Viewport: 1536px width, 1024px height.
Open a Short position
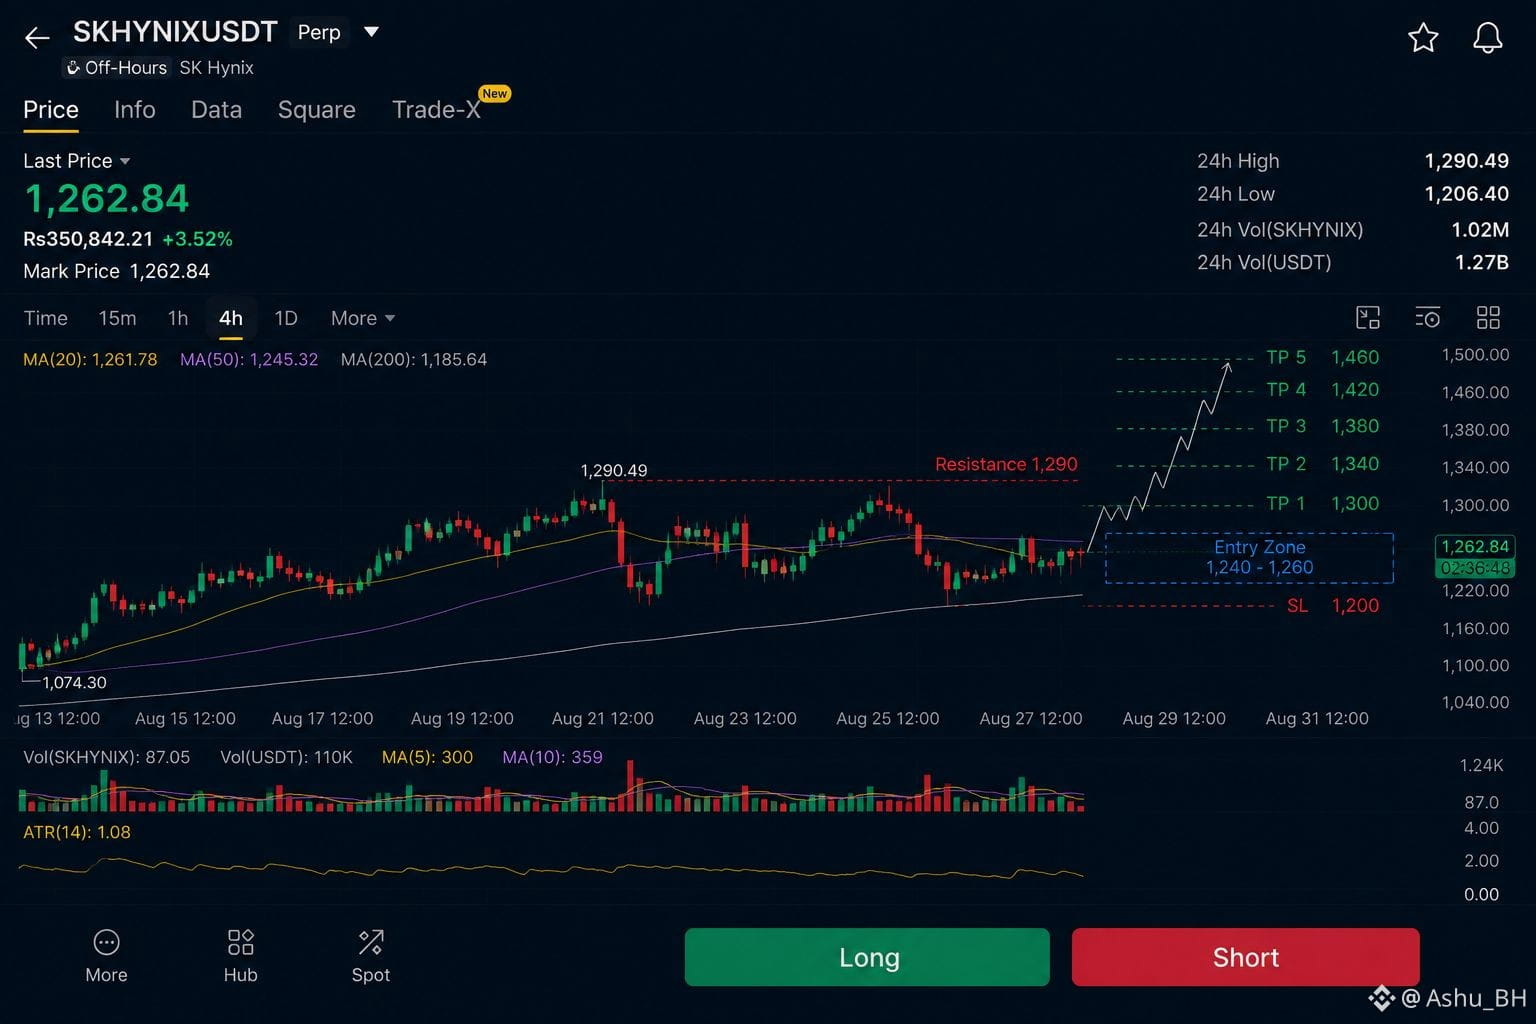click(x=1245, y=957)
